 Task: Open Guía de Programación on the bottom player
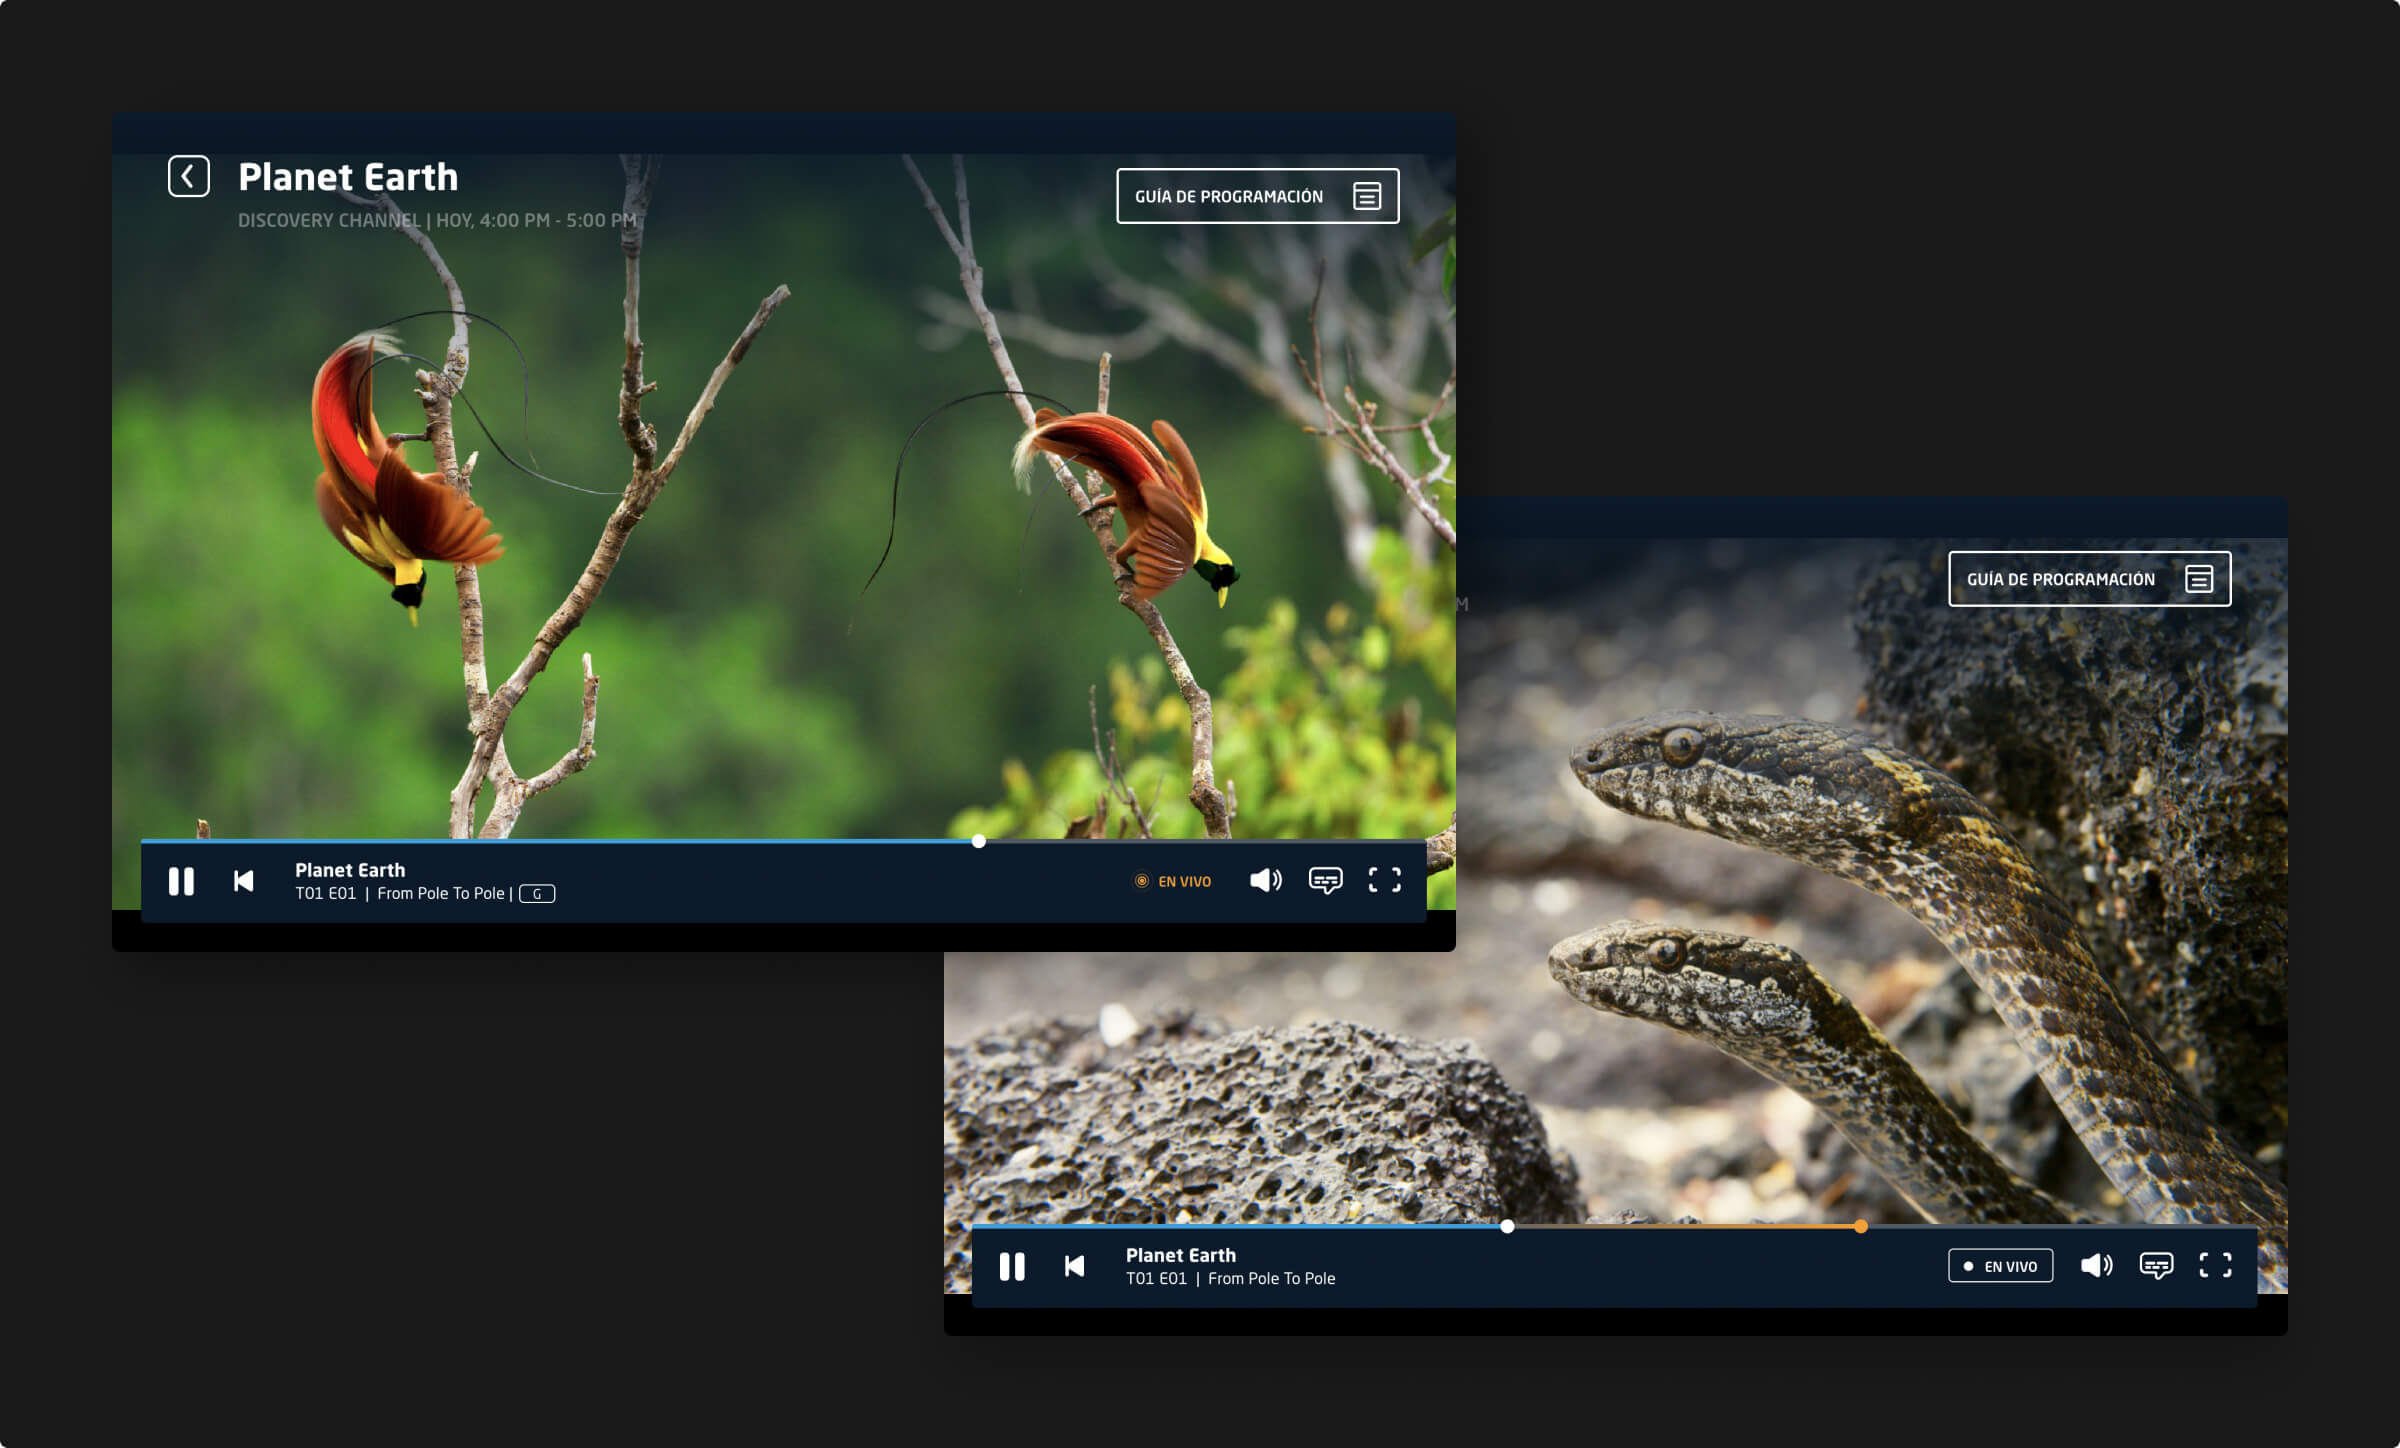click(x=2090, y=578)
